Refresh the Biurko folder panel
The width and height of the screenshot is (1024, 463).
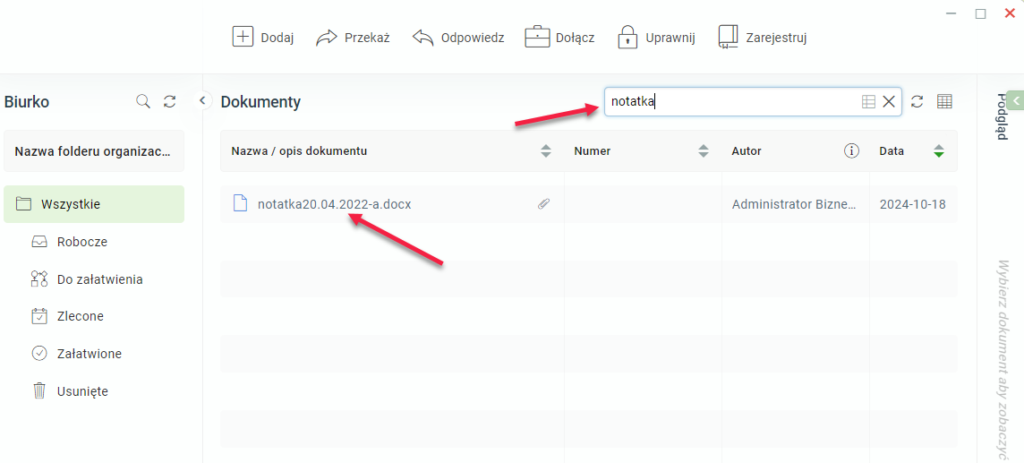tap(170, 101)
